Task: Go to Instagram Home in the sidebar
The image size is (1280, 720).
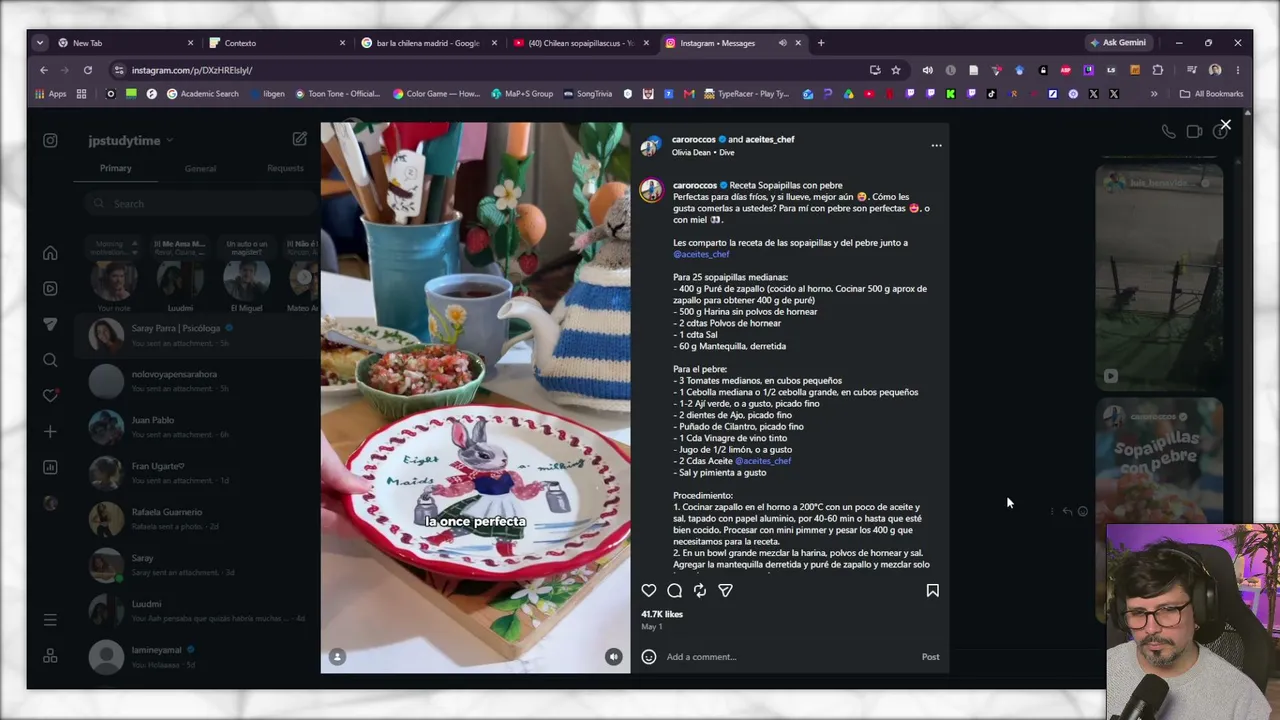Action: click(50, 253)
